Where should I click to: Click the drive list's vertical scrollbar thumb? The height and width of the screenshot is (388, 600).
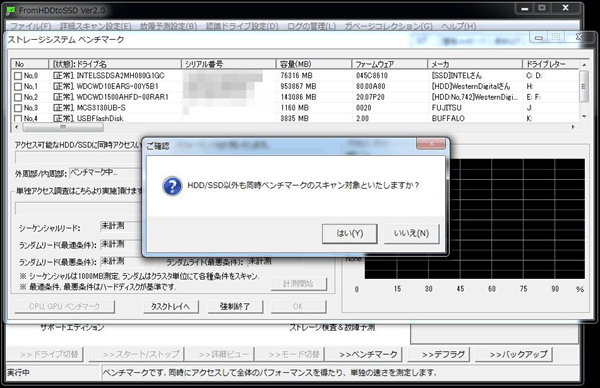[x=584, y=86]
